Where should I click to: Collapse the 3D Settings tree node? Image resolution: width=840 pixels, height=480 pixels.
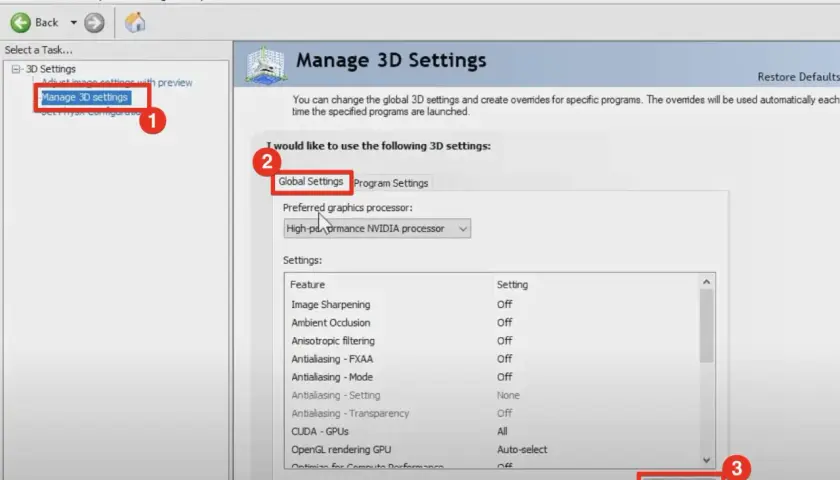pyautogui.click(x=16, y=69)
